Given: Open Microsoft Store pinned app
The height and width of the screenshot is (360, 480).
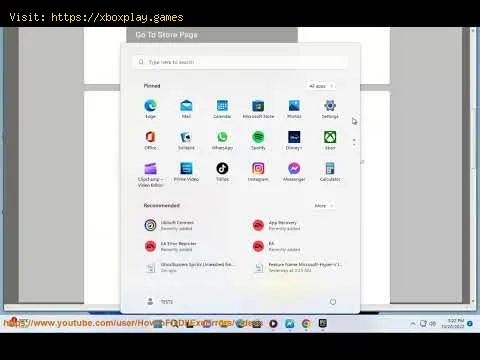Looking at the screenshot, I should coord(258,109).
